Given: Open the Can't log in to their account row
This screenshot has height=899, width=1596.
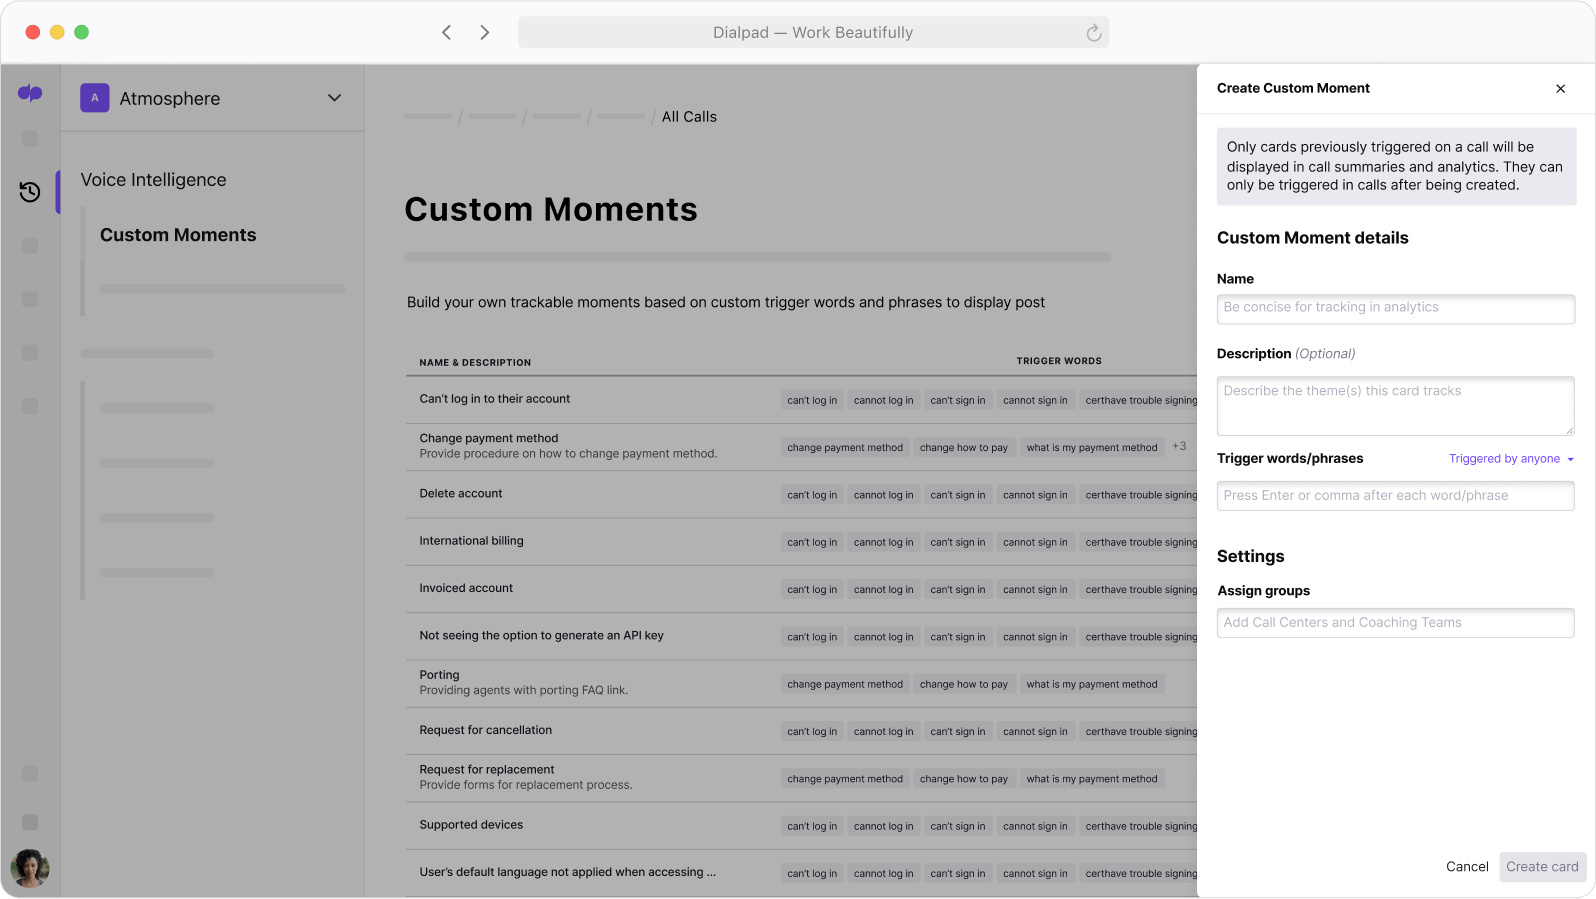Looking at the screenshot, I should 801,400.
